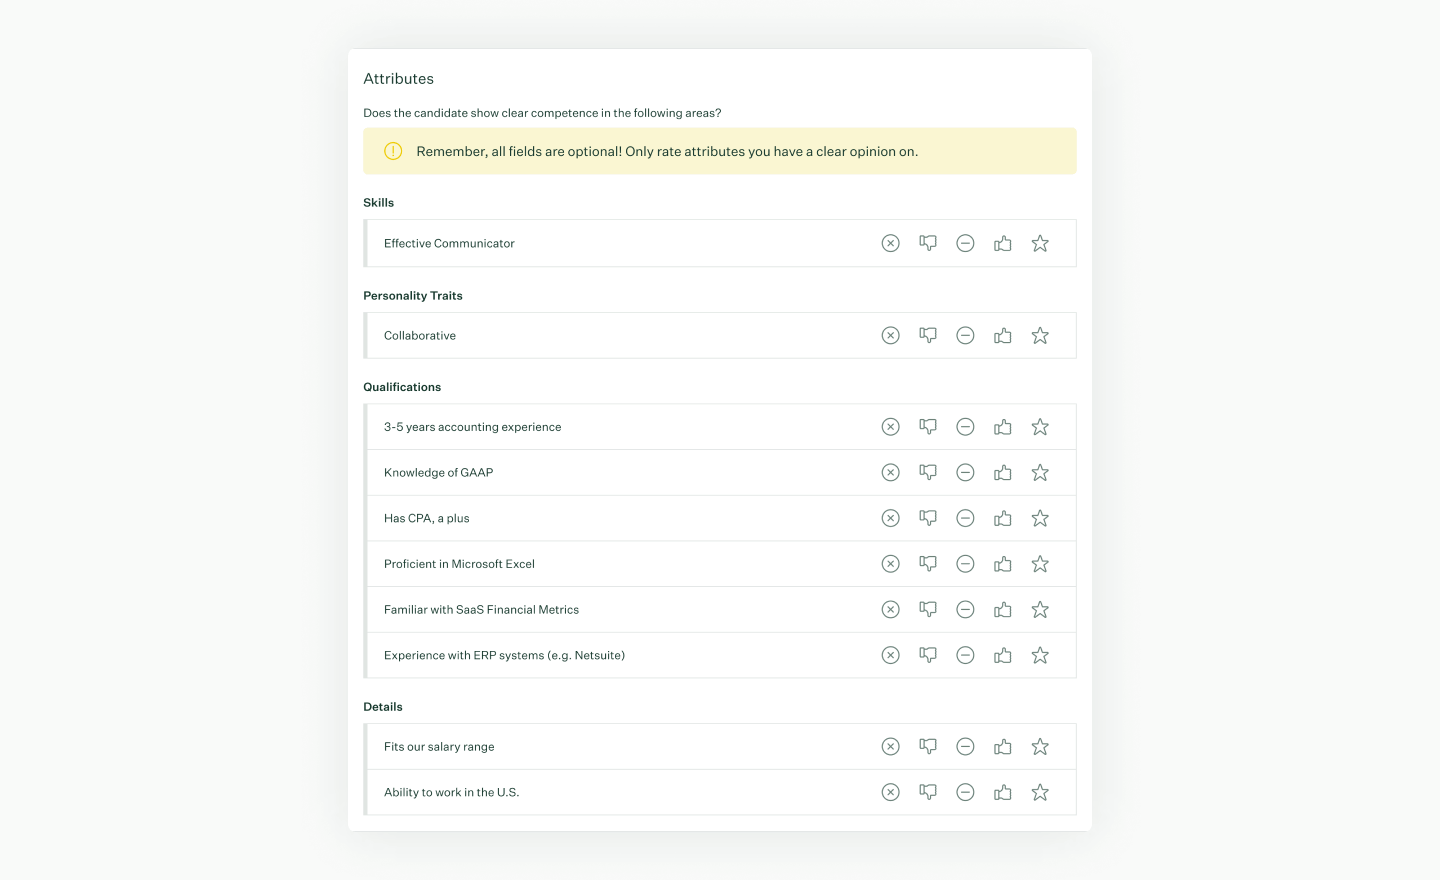This screenshot has height=880, width=1440.
Task: Give Effective Communicator a thumbs down
Action: (928, 243)
